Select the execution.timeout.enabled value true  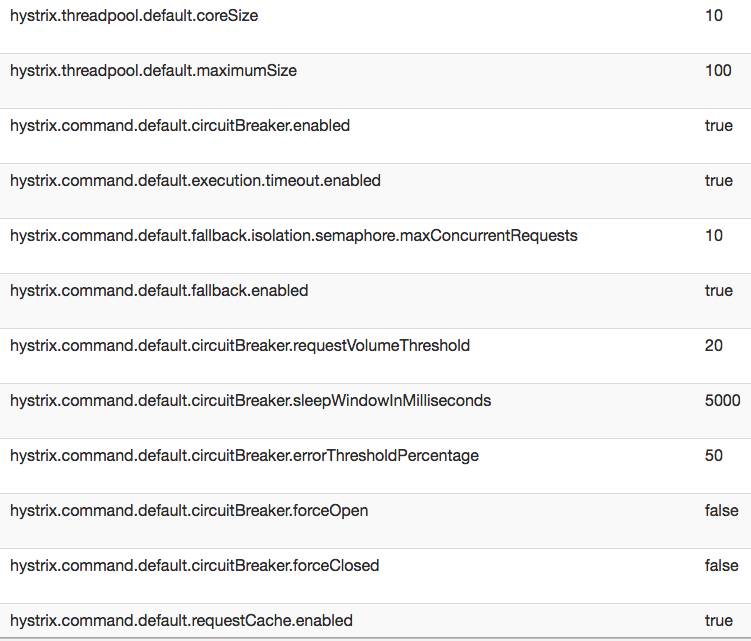[x=718, y=181]
